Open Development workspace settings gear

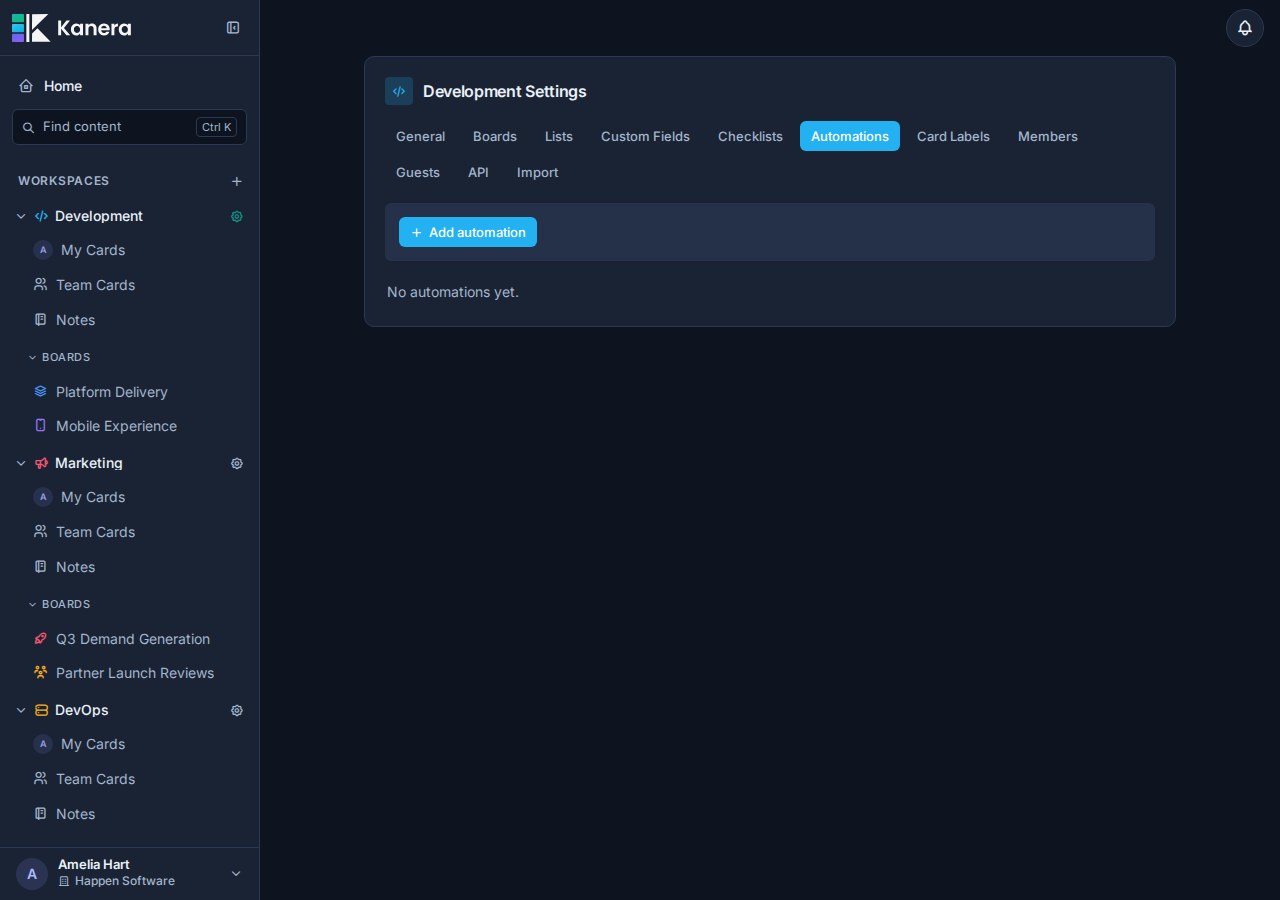[237, 216]
